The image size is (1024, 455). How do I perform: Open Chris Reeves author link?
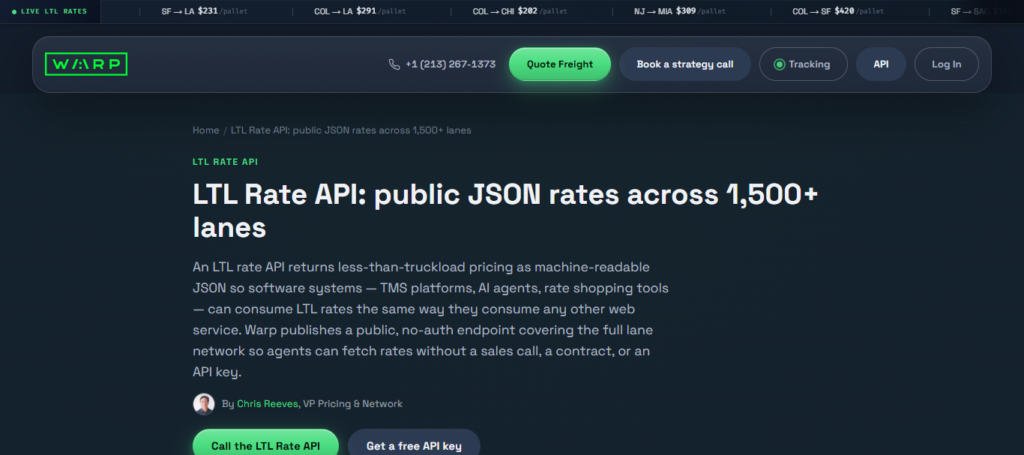point(268,404)
